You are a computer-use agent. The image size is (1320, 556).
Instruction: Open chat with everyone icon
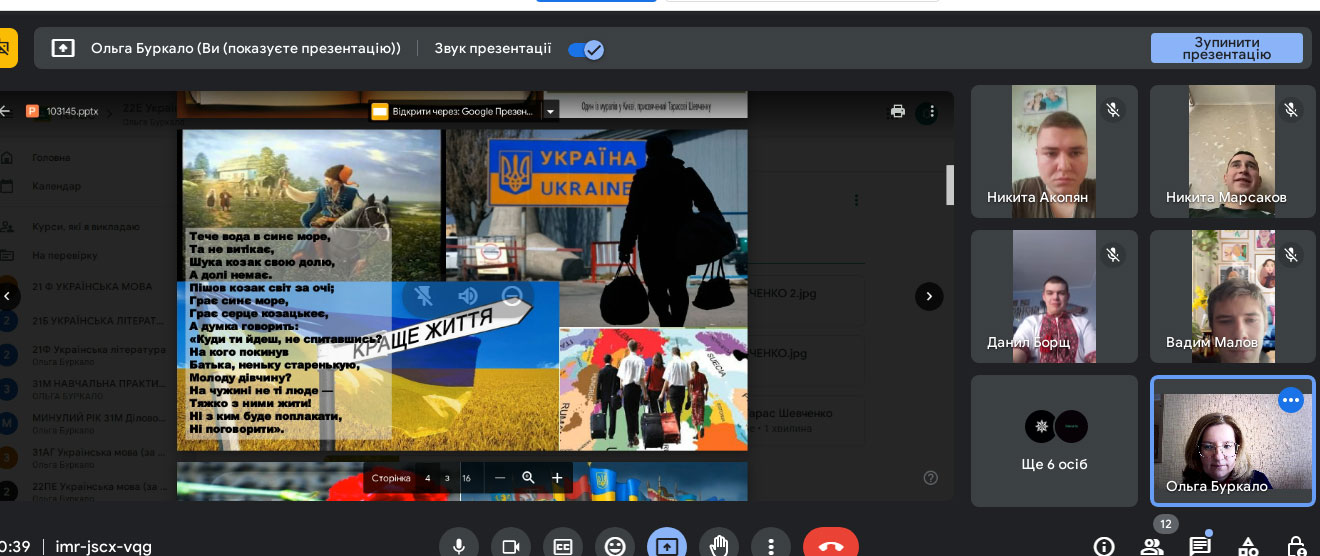1200,546
